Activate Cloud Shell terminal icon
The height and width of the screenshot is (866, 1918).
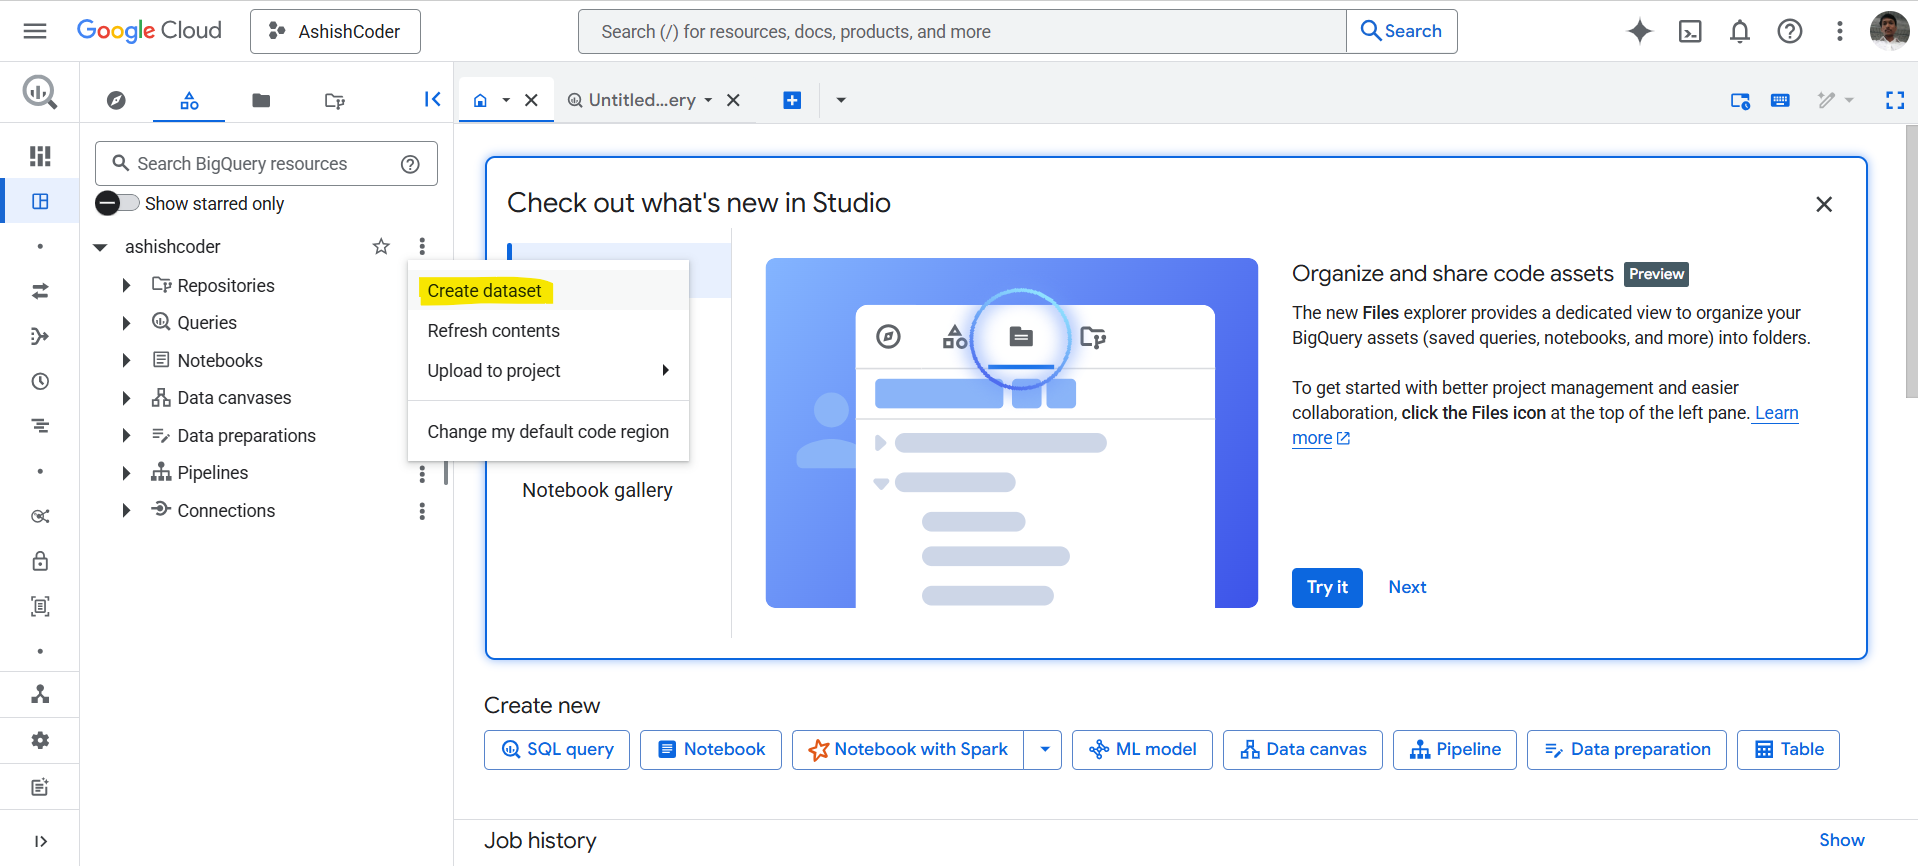(x=1690, y=32)
